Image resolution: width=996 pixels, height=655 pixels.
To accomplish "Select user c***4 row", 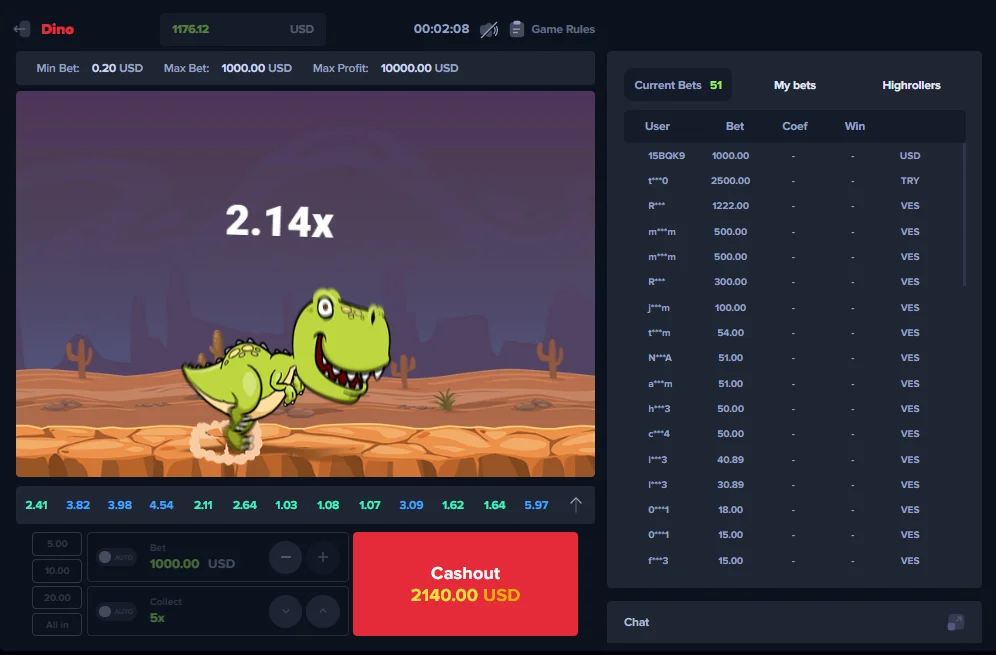I will pyautogui.click(x=794, y=434).
